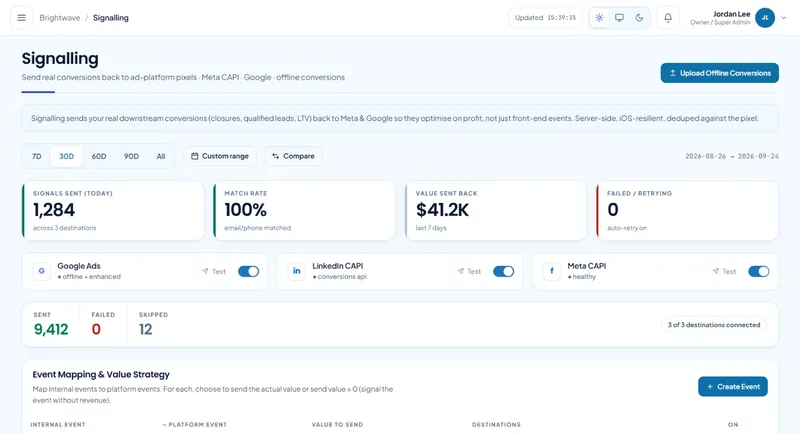Click the LinkedIn CAPI logo icon

pos(296,271)
